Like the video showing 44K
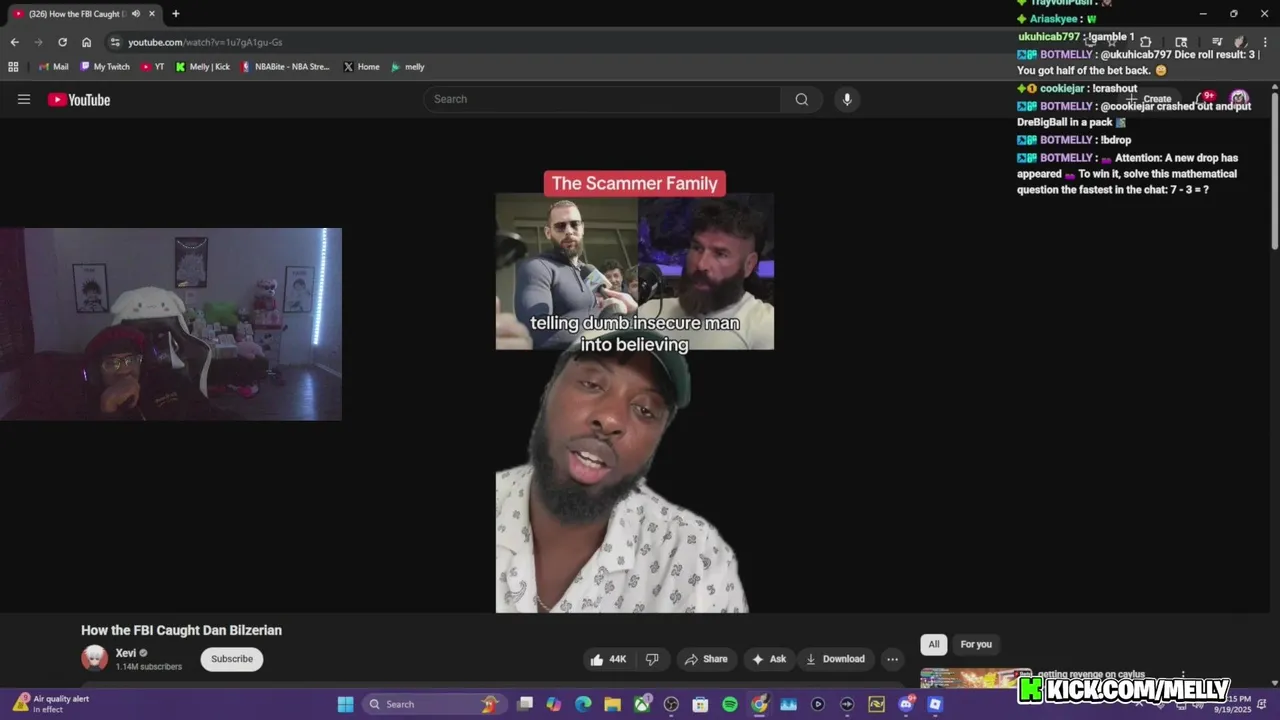Screen dimensions: 1280x720 click(x=608, y=659)
